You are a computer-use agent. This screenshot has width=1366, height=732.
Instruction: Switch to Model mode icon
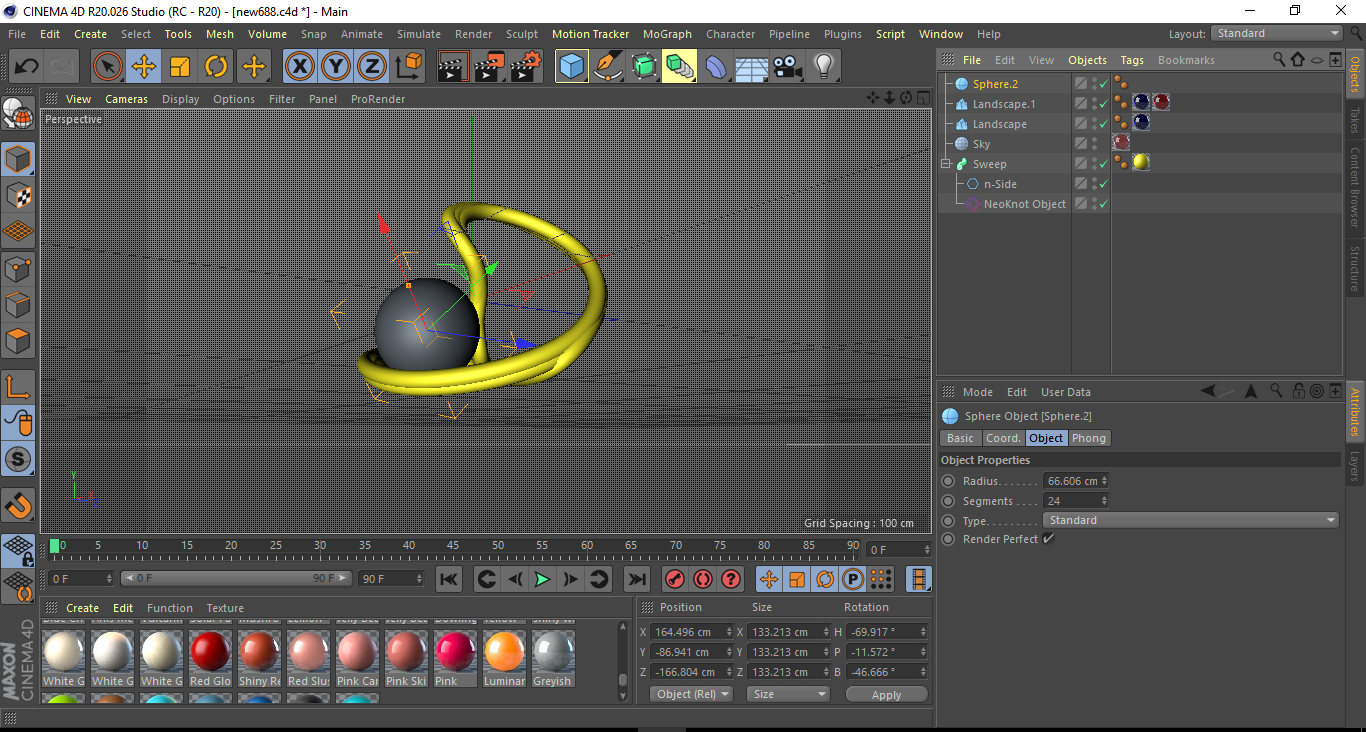tap(18, 159)
